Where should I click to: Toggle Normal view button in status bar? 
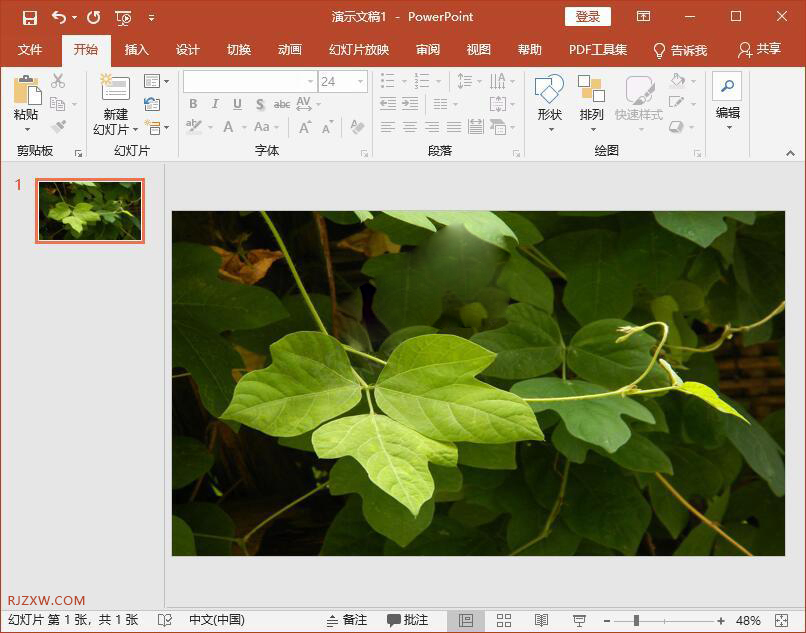(466, 620)
